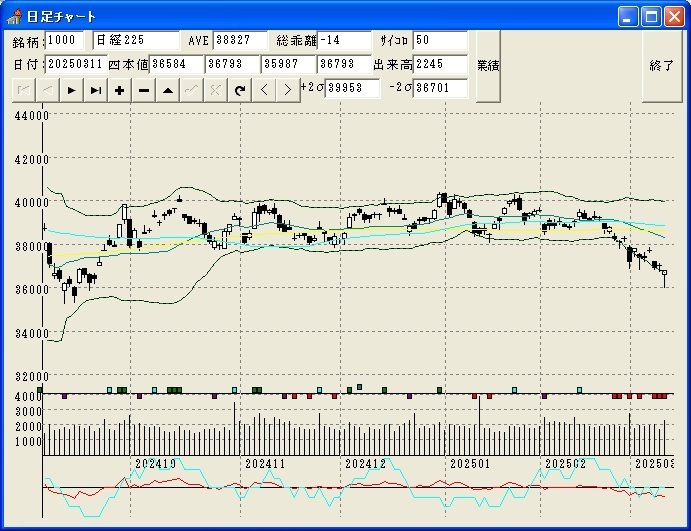
Task: Click the サイコロ value field
Action: click(440, 40)
